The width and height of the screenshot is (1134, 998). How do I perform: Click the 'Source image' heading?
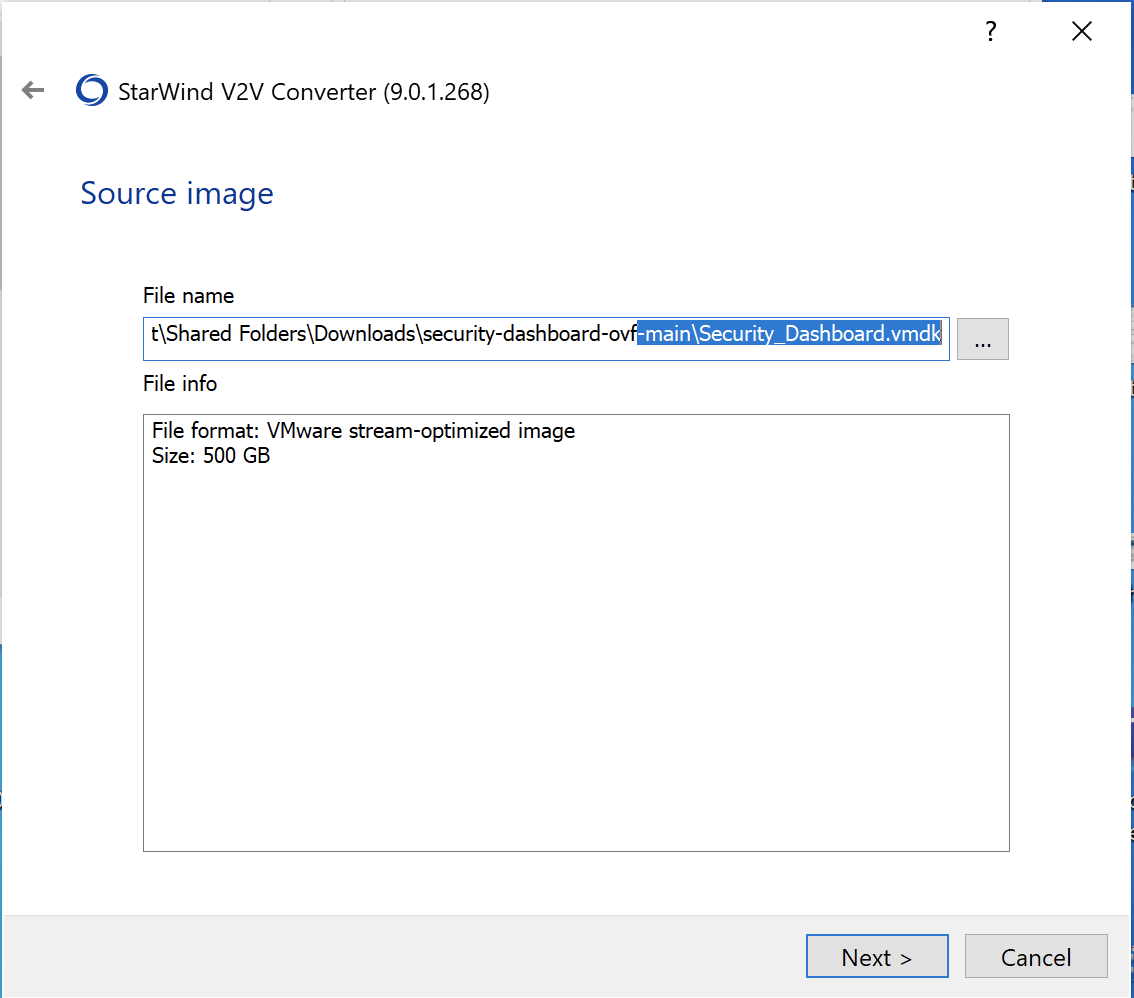point(176,193)
